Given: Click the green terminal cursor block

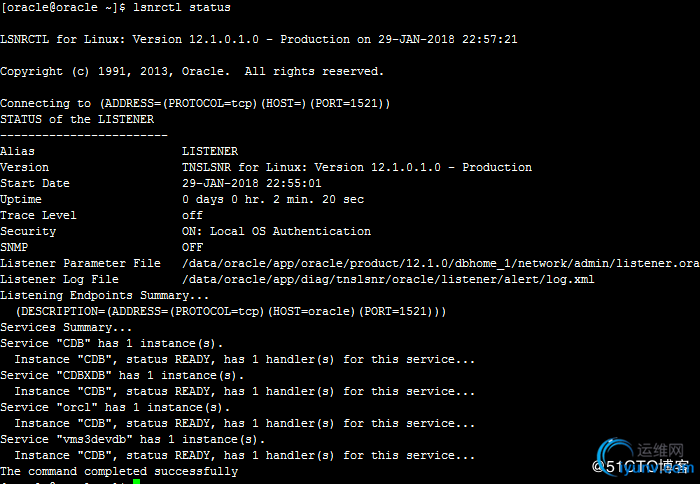Looking at the screenshot, I should click(136, 482).
